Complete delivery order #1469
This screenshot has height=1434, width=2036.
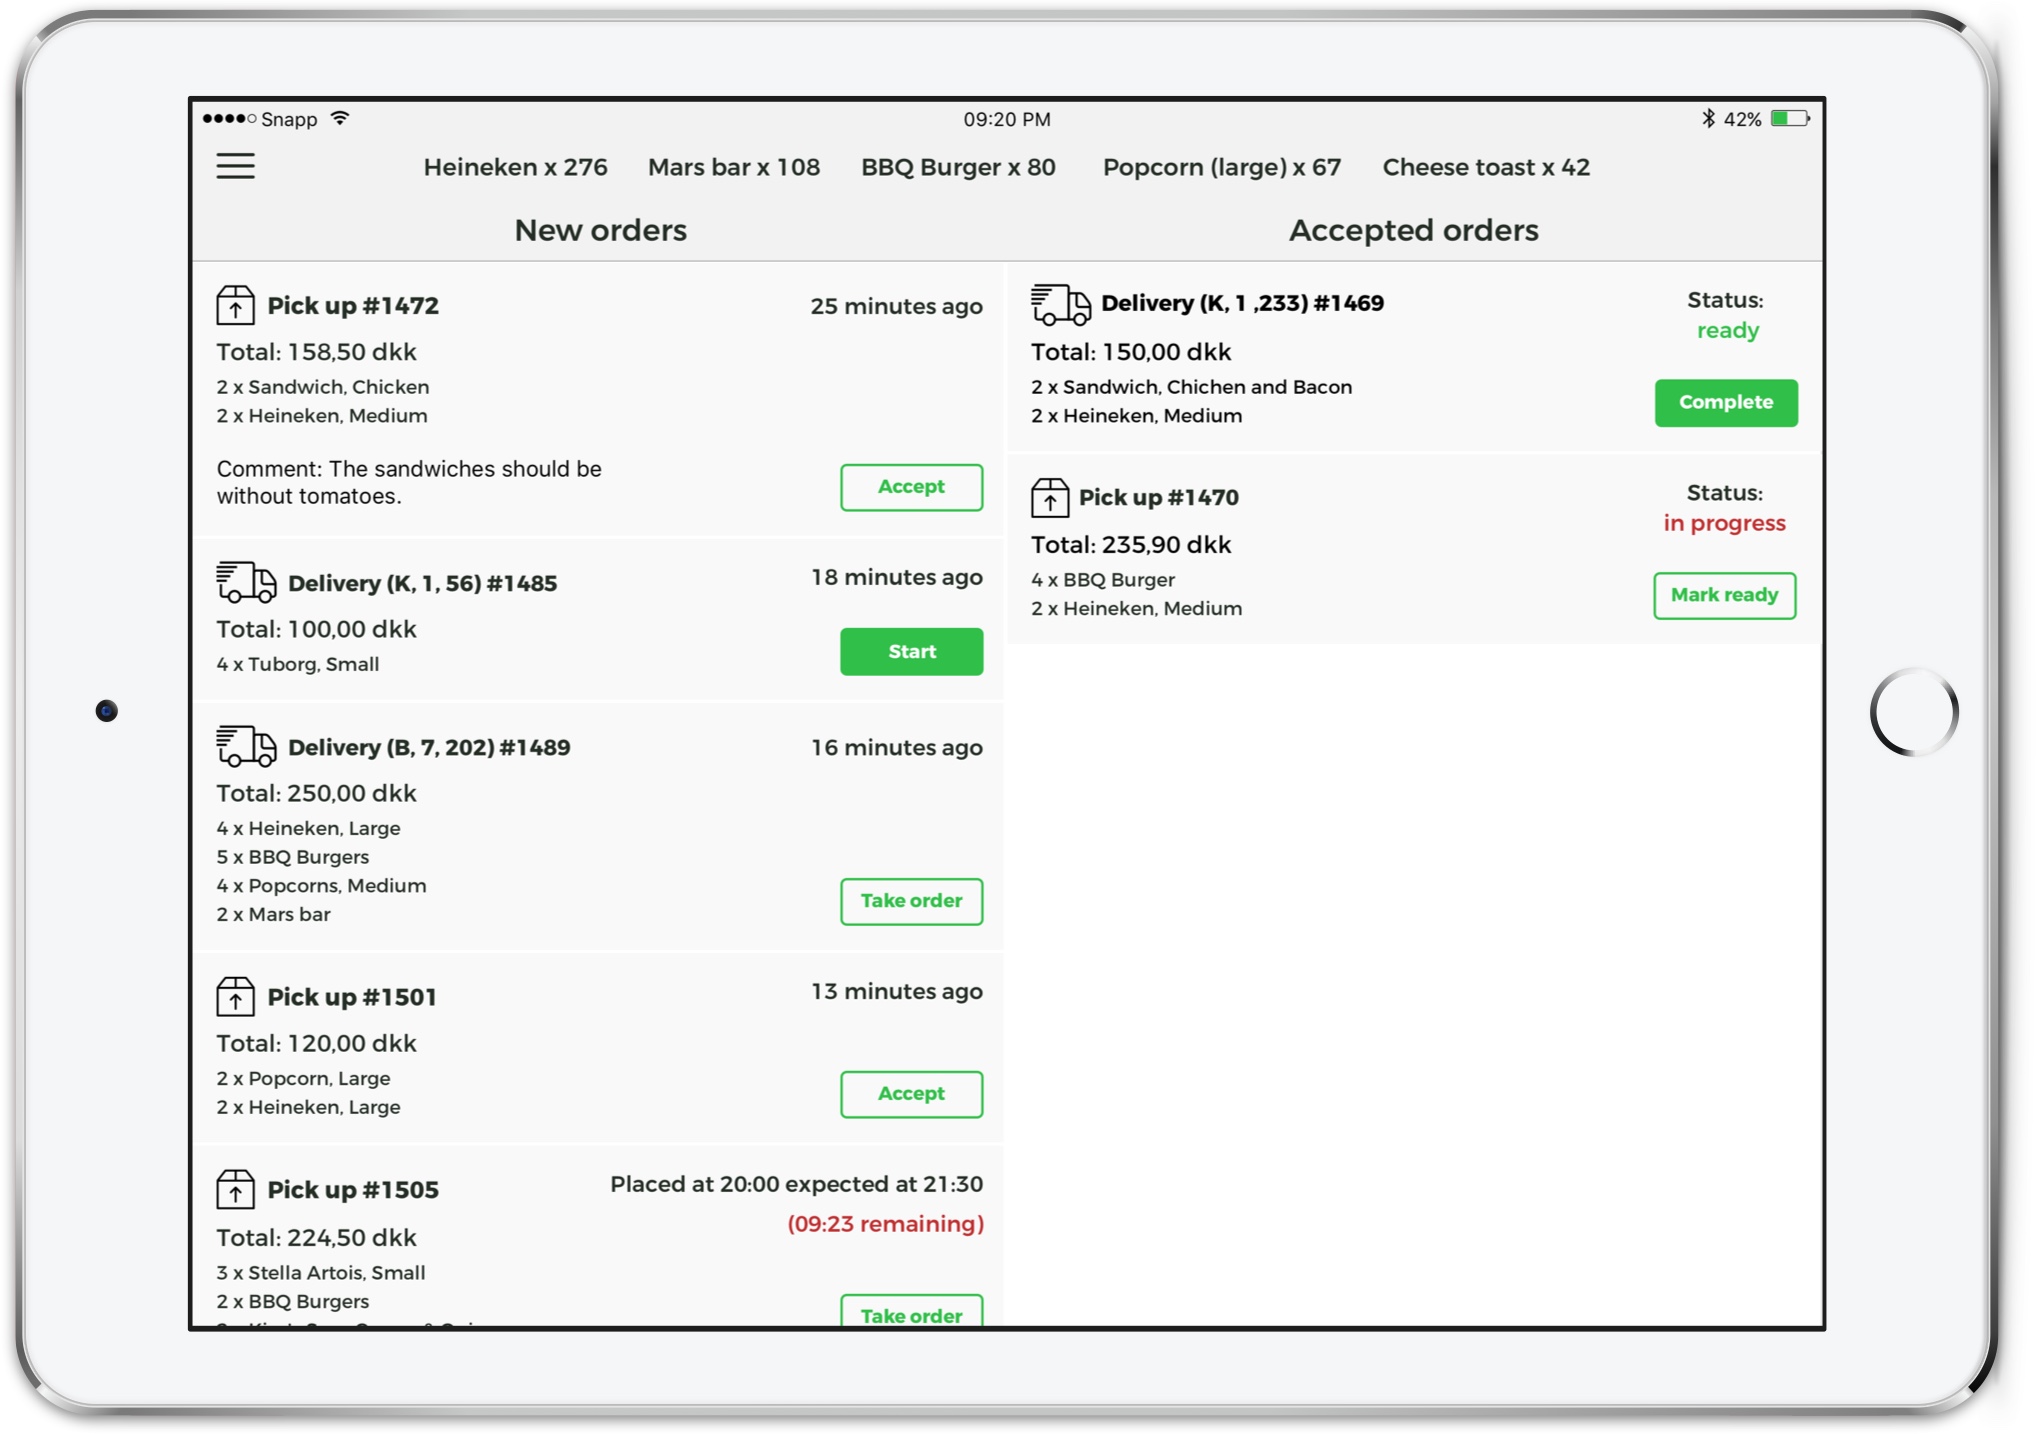click(x=1726, y=403)
